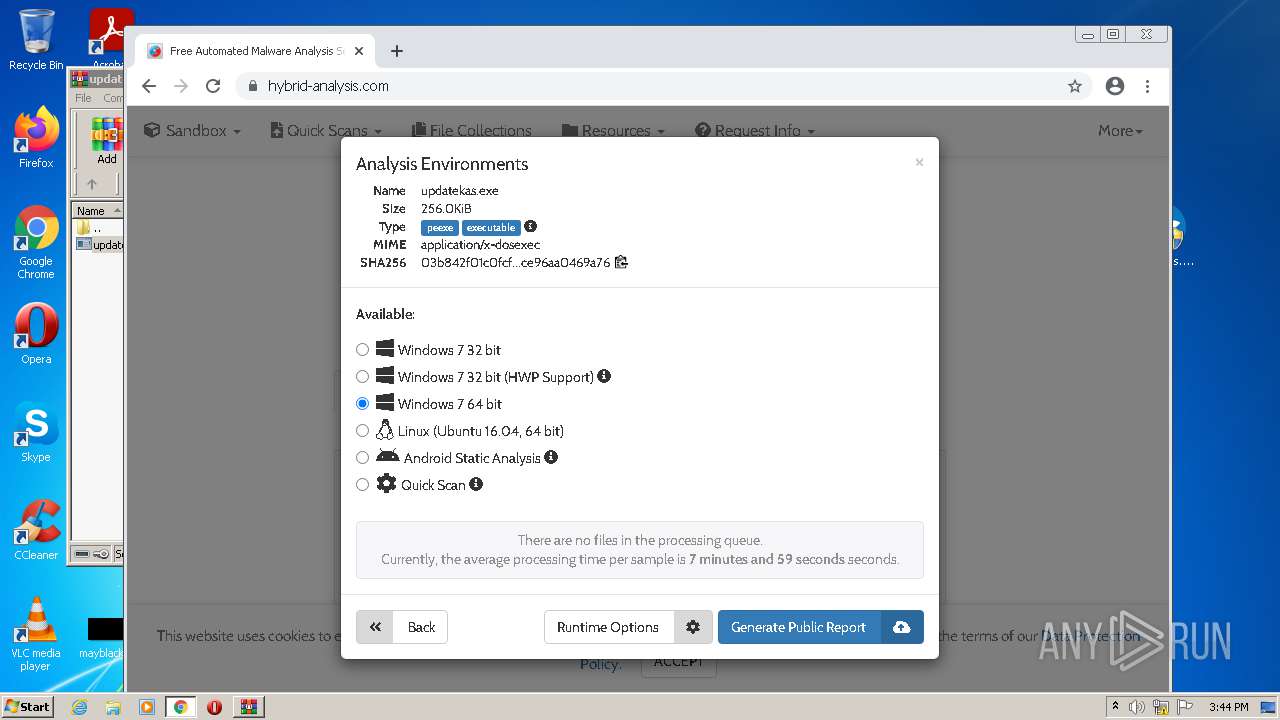Viewport: 1280px width, 720px height.
Task: Accept the cookies notice
Action: [x=678, y=662]
